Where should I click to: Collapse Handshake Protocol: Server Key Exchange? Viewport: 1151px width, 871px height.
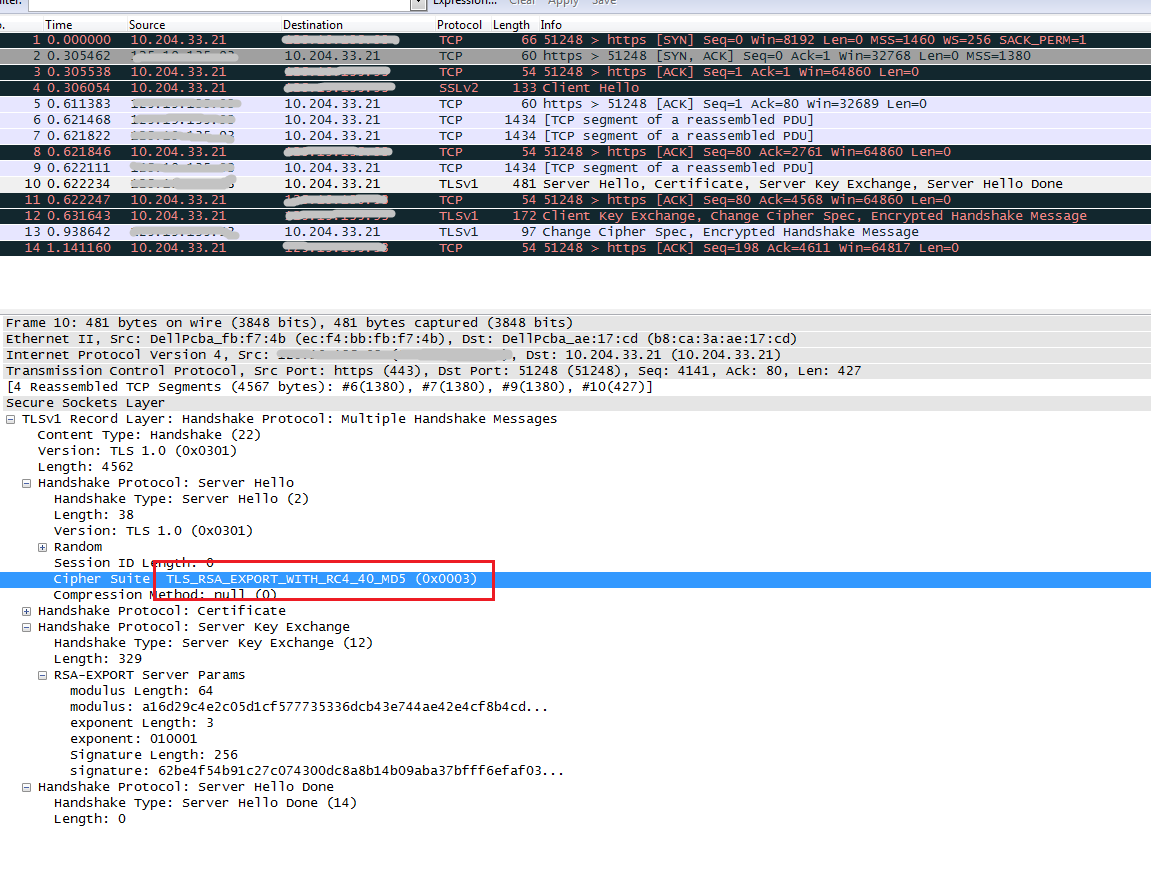[x=27, y=626]
